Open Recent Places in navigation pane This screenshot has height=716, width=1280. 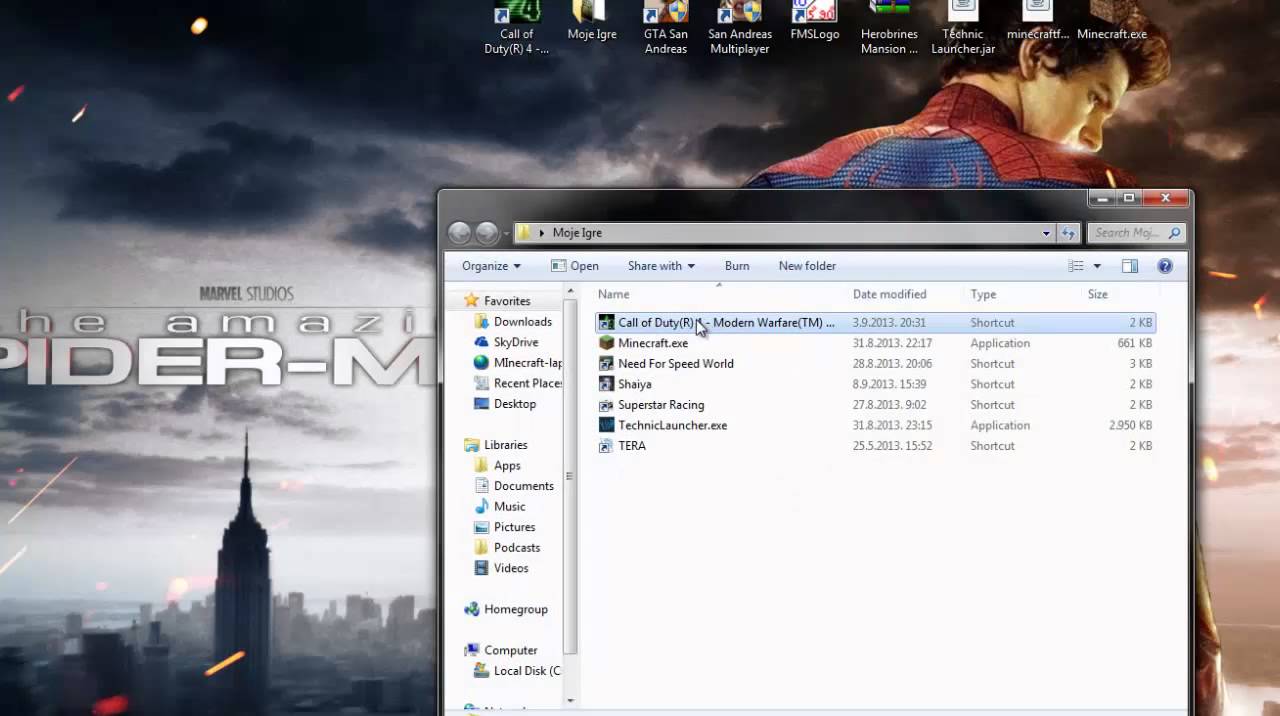click(x=518, y=383)
